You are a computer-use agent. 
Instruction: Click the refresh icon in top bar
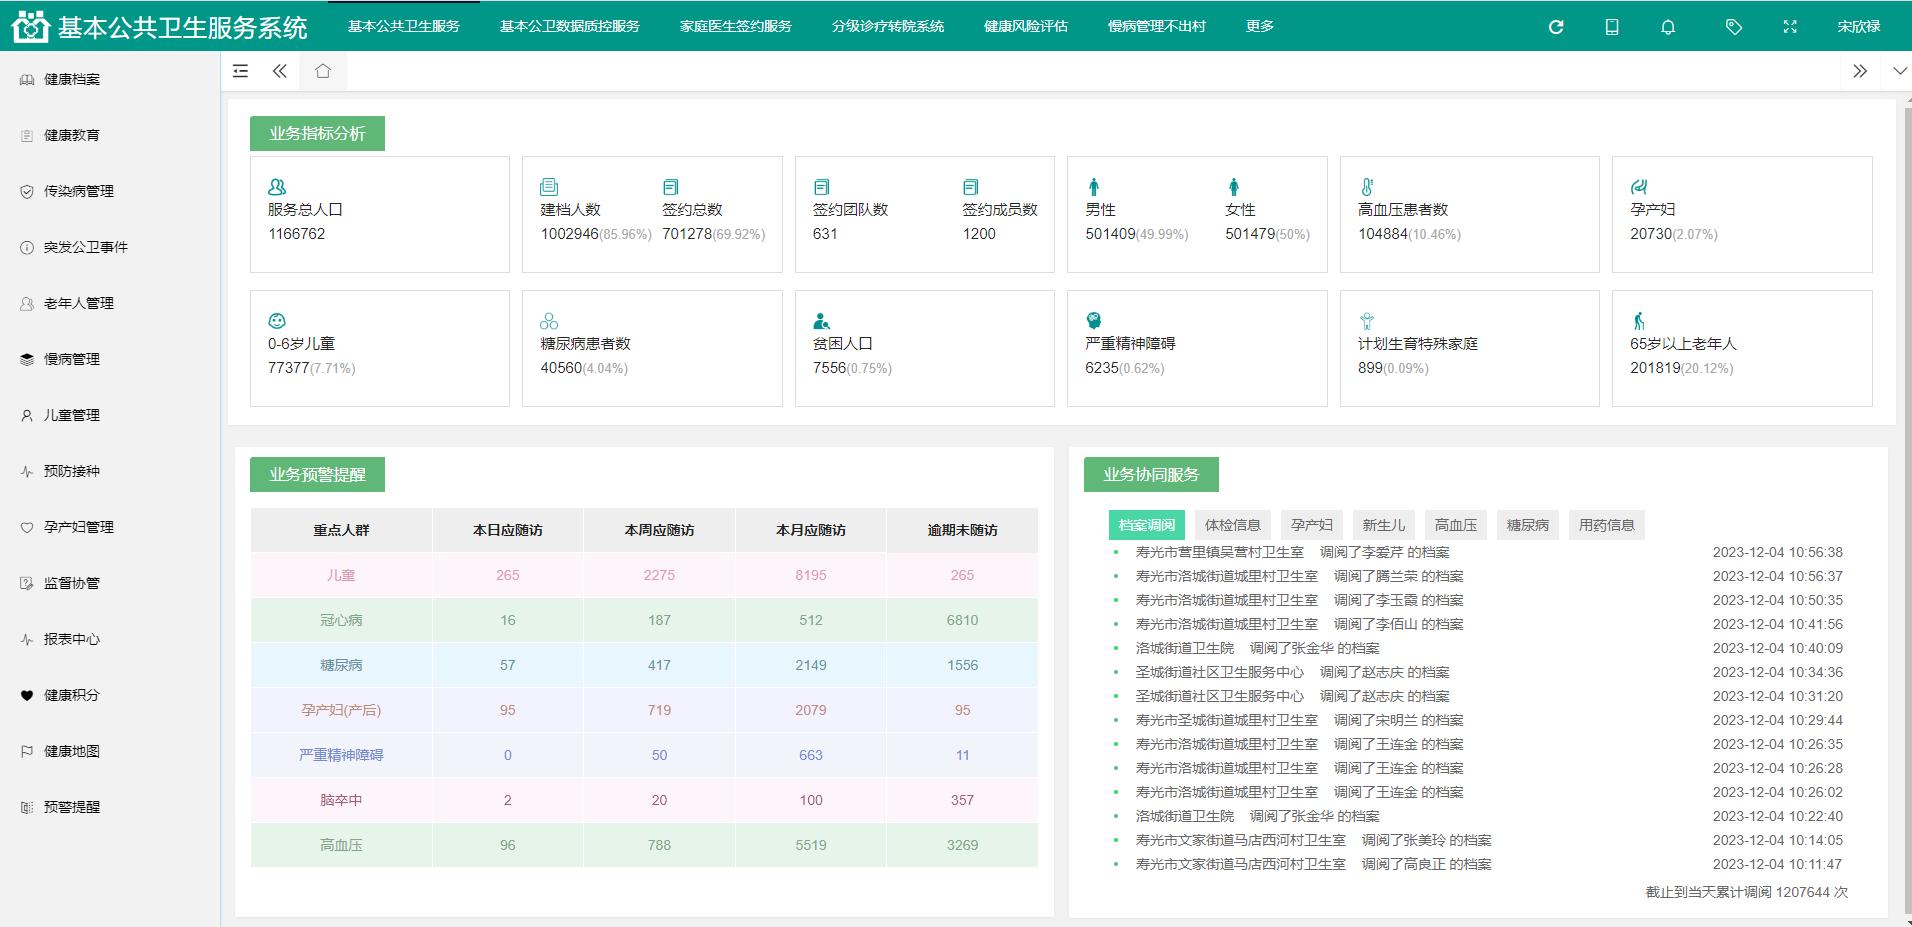point(1555,27)
